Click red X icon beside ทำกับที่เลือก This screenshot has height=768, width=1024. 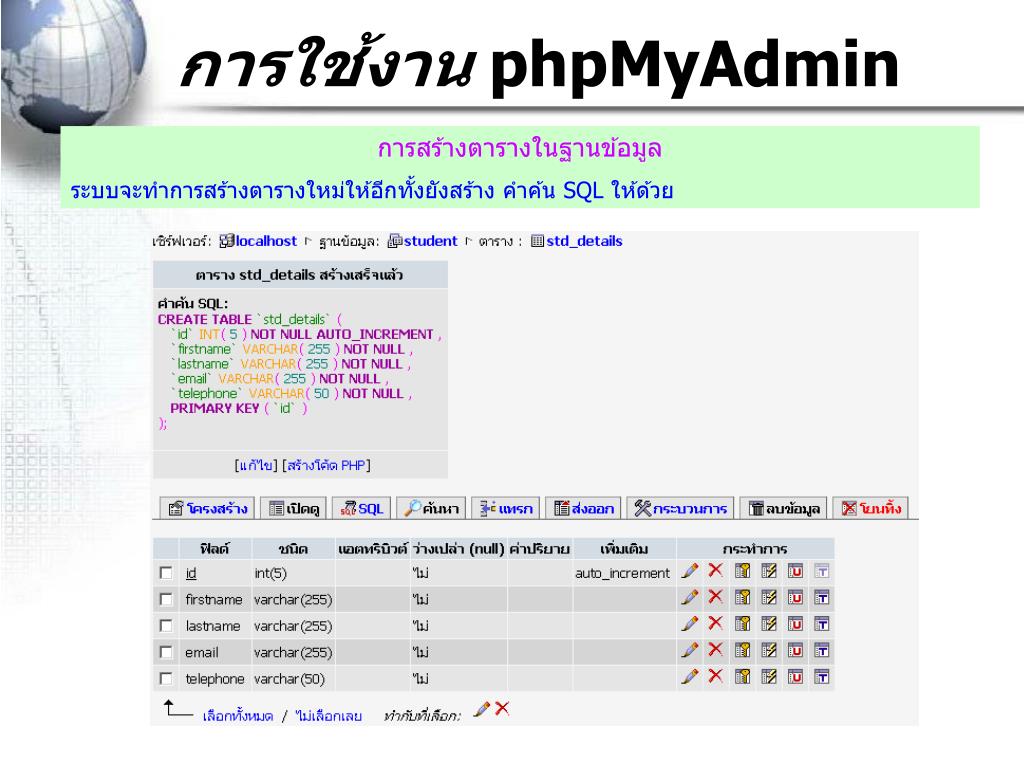[x=502, y=708]
